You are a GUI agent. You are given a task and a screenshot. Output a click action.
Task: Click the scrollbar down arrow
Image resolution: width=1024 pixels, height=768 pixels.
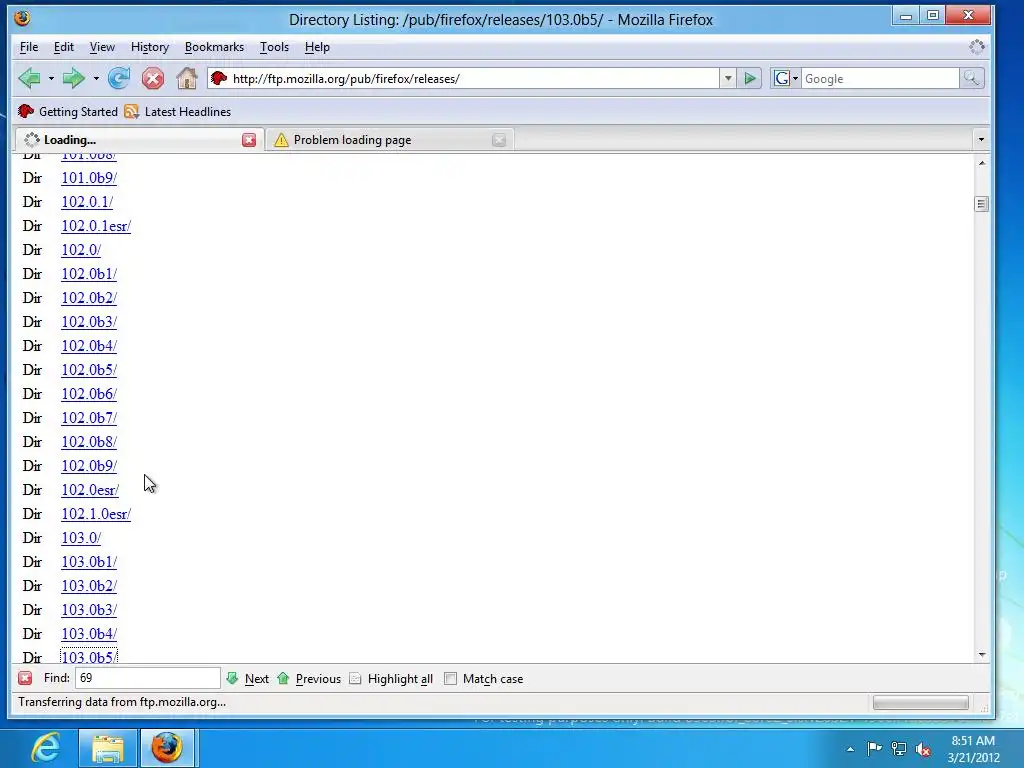point(982,654)
